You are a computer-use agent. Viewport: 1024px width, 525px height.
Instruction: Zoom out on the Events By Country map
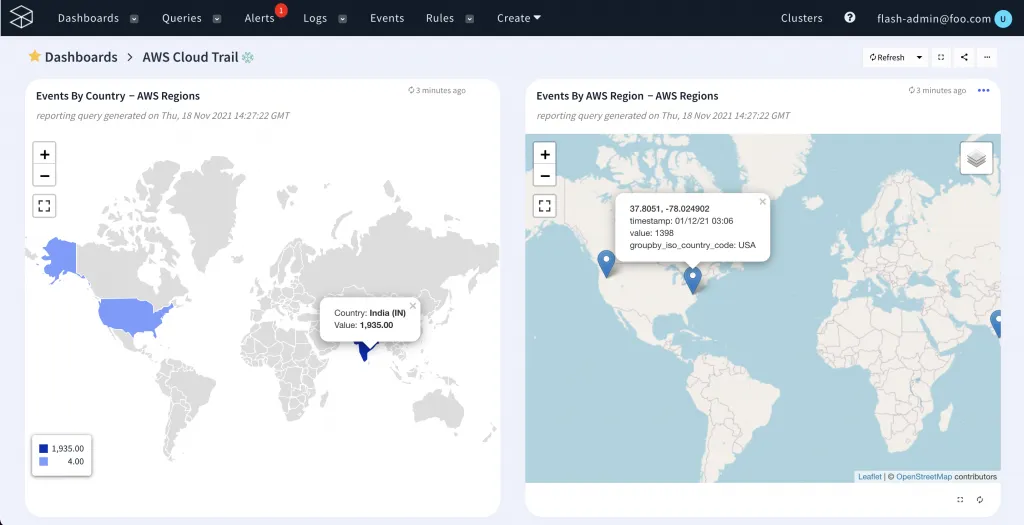coord(44,176)
